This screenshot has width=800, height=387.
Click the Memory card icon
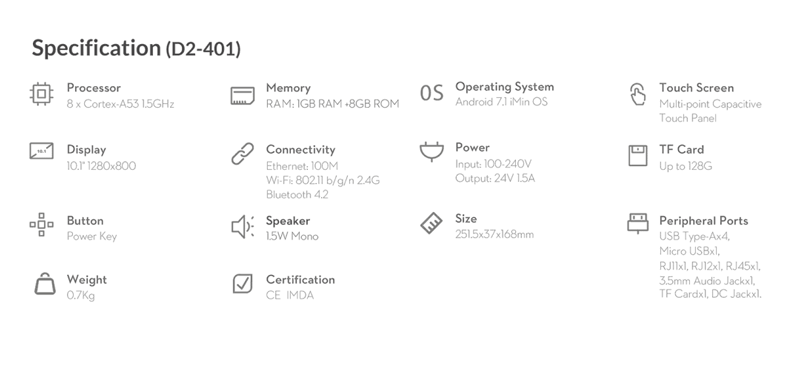tap(242, 96)
